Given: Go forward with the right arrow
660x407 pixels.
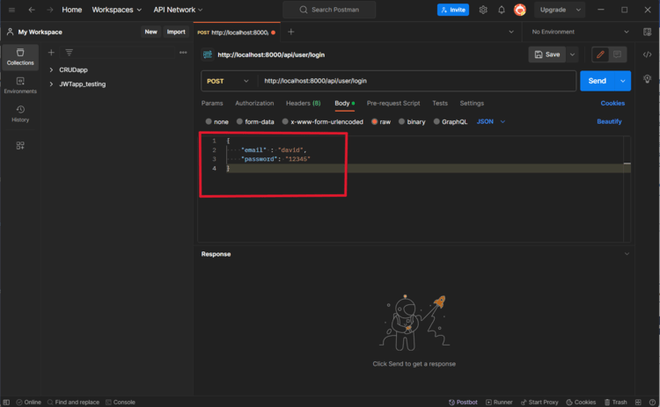Looking at the screenshot, I should 50,10.
